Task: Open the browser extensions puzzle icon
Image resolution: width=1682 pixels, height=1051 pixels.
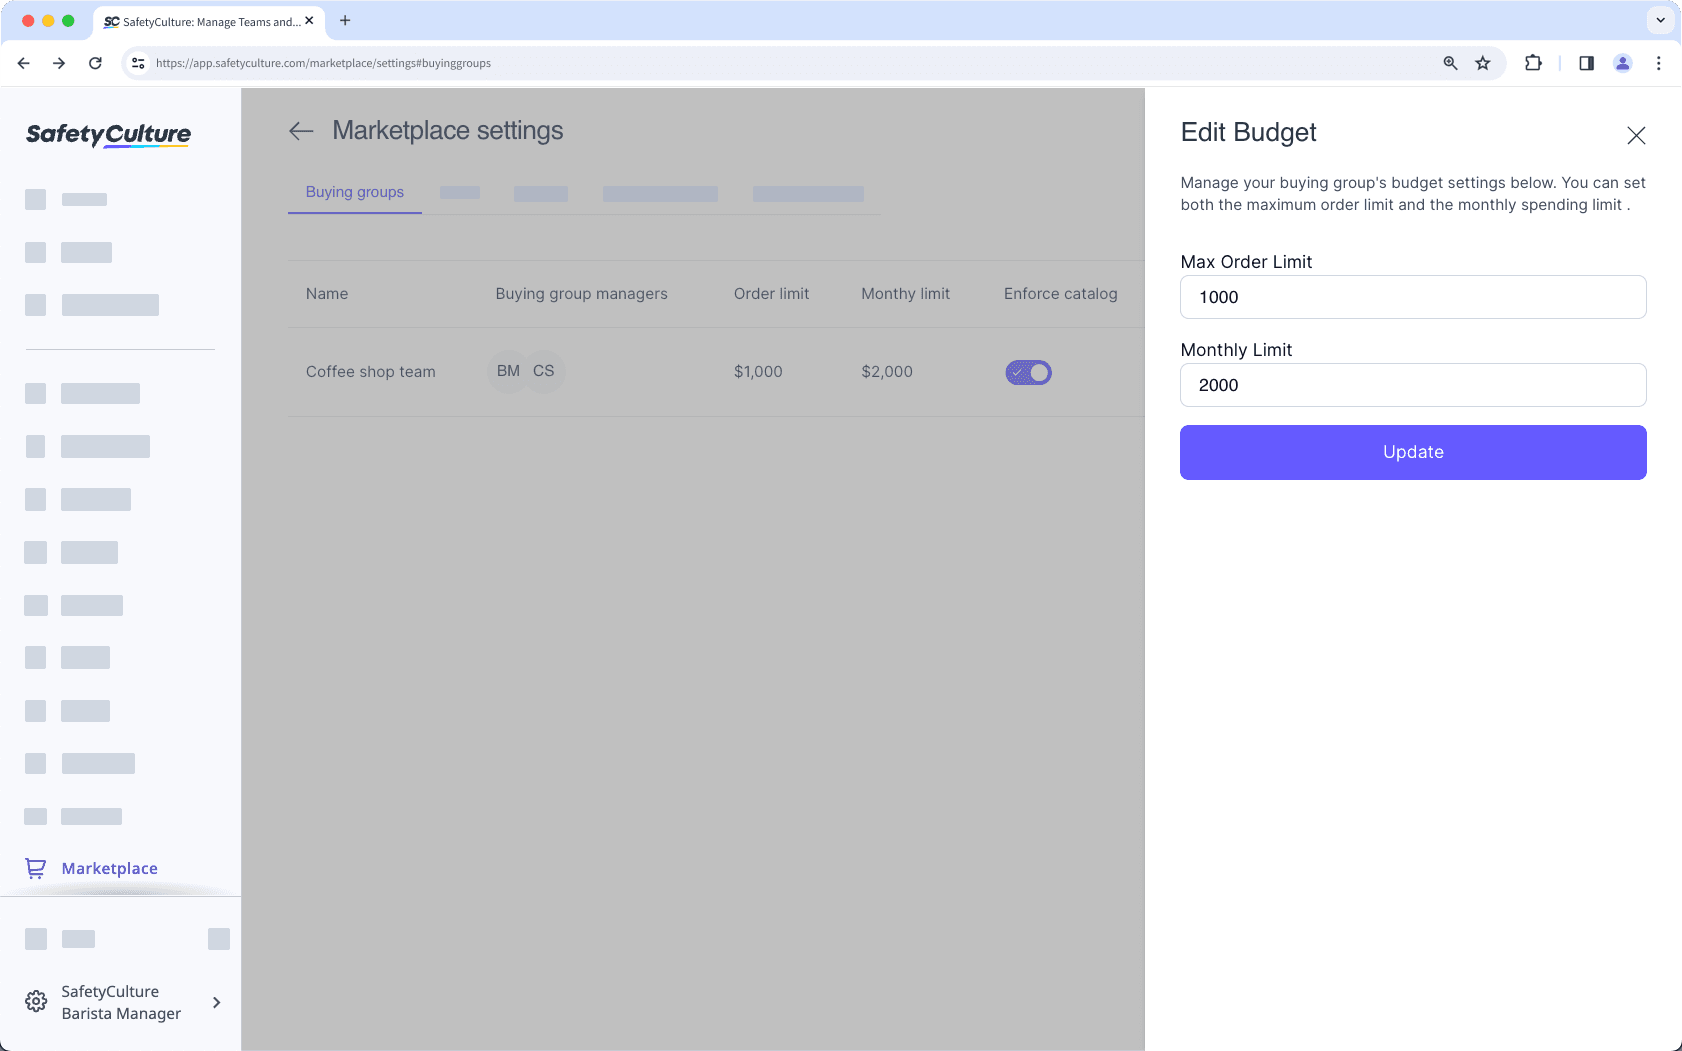Action: click(x=1533, y=62)
